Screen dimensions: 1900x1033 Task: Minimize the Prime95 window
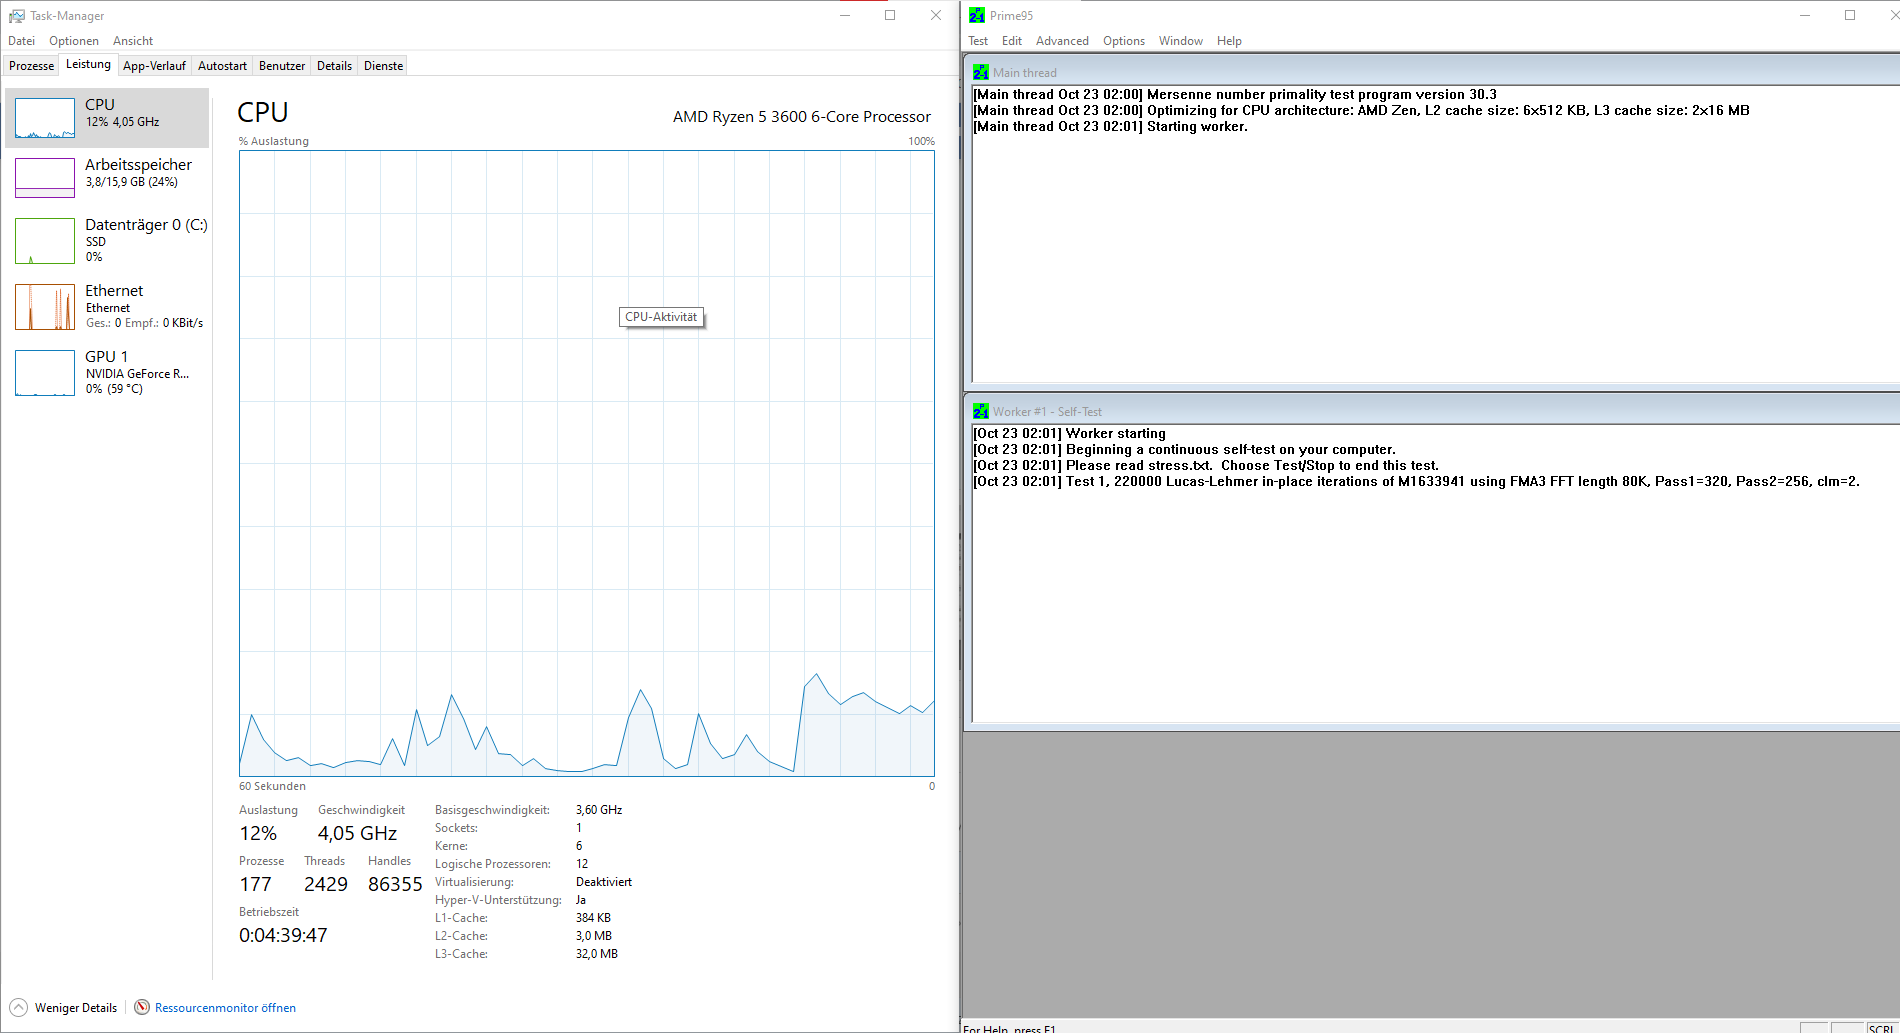pos(1805,15)
